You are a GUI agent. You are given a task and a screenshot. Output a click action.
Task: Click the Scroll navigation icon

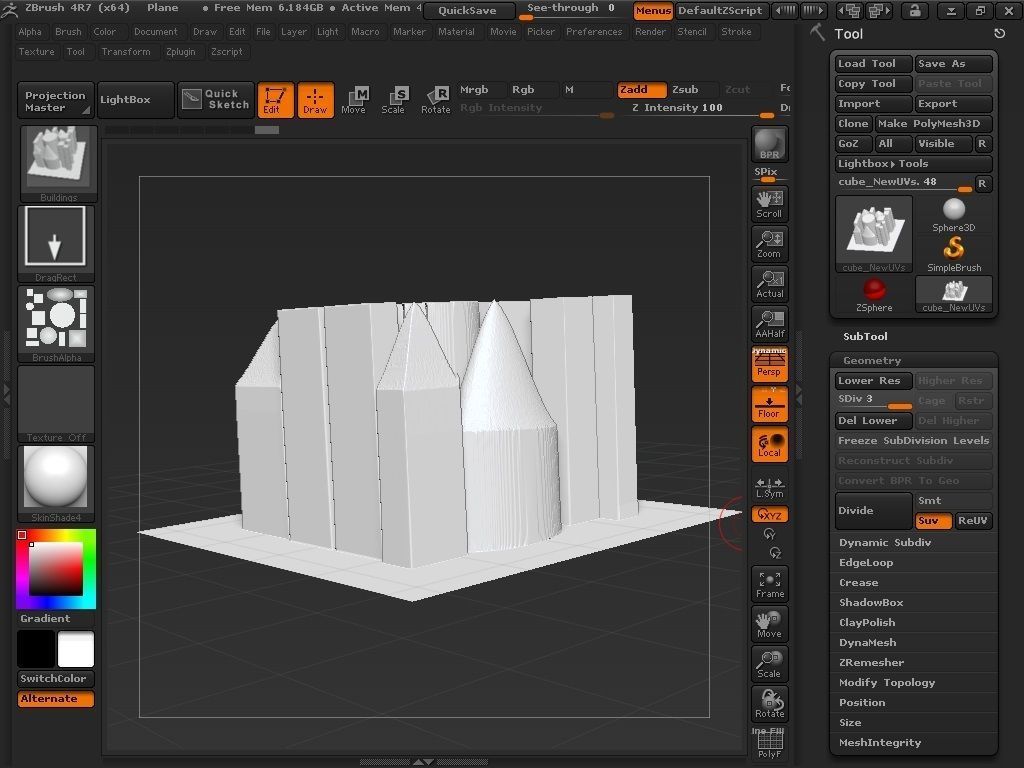click(x=769, y=204)
